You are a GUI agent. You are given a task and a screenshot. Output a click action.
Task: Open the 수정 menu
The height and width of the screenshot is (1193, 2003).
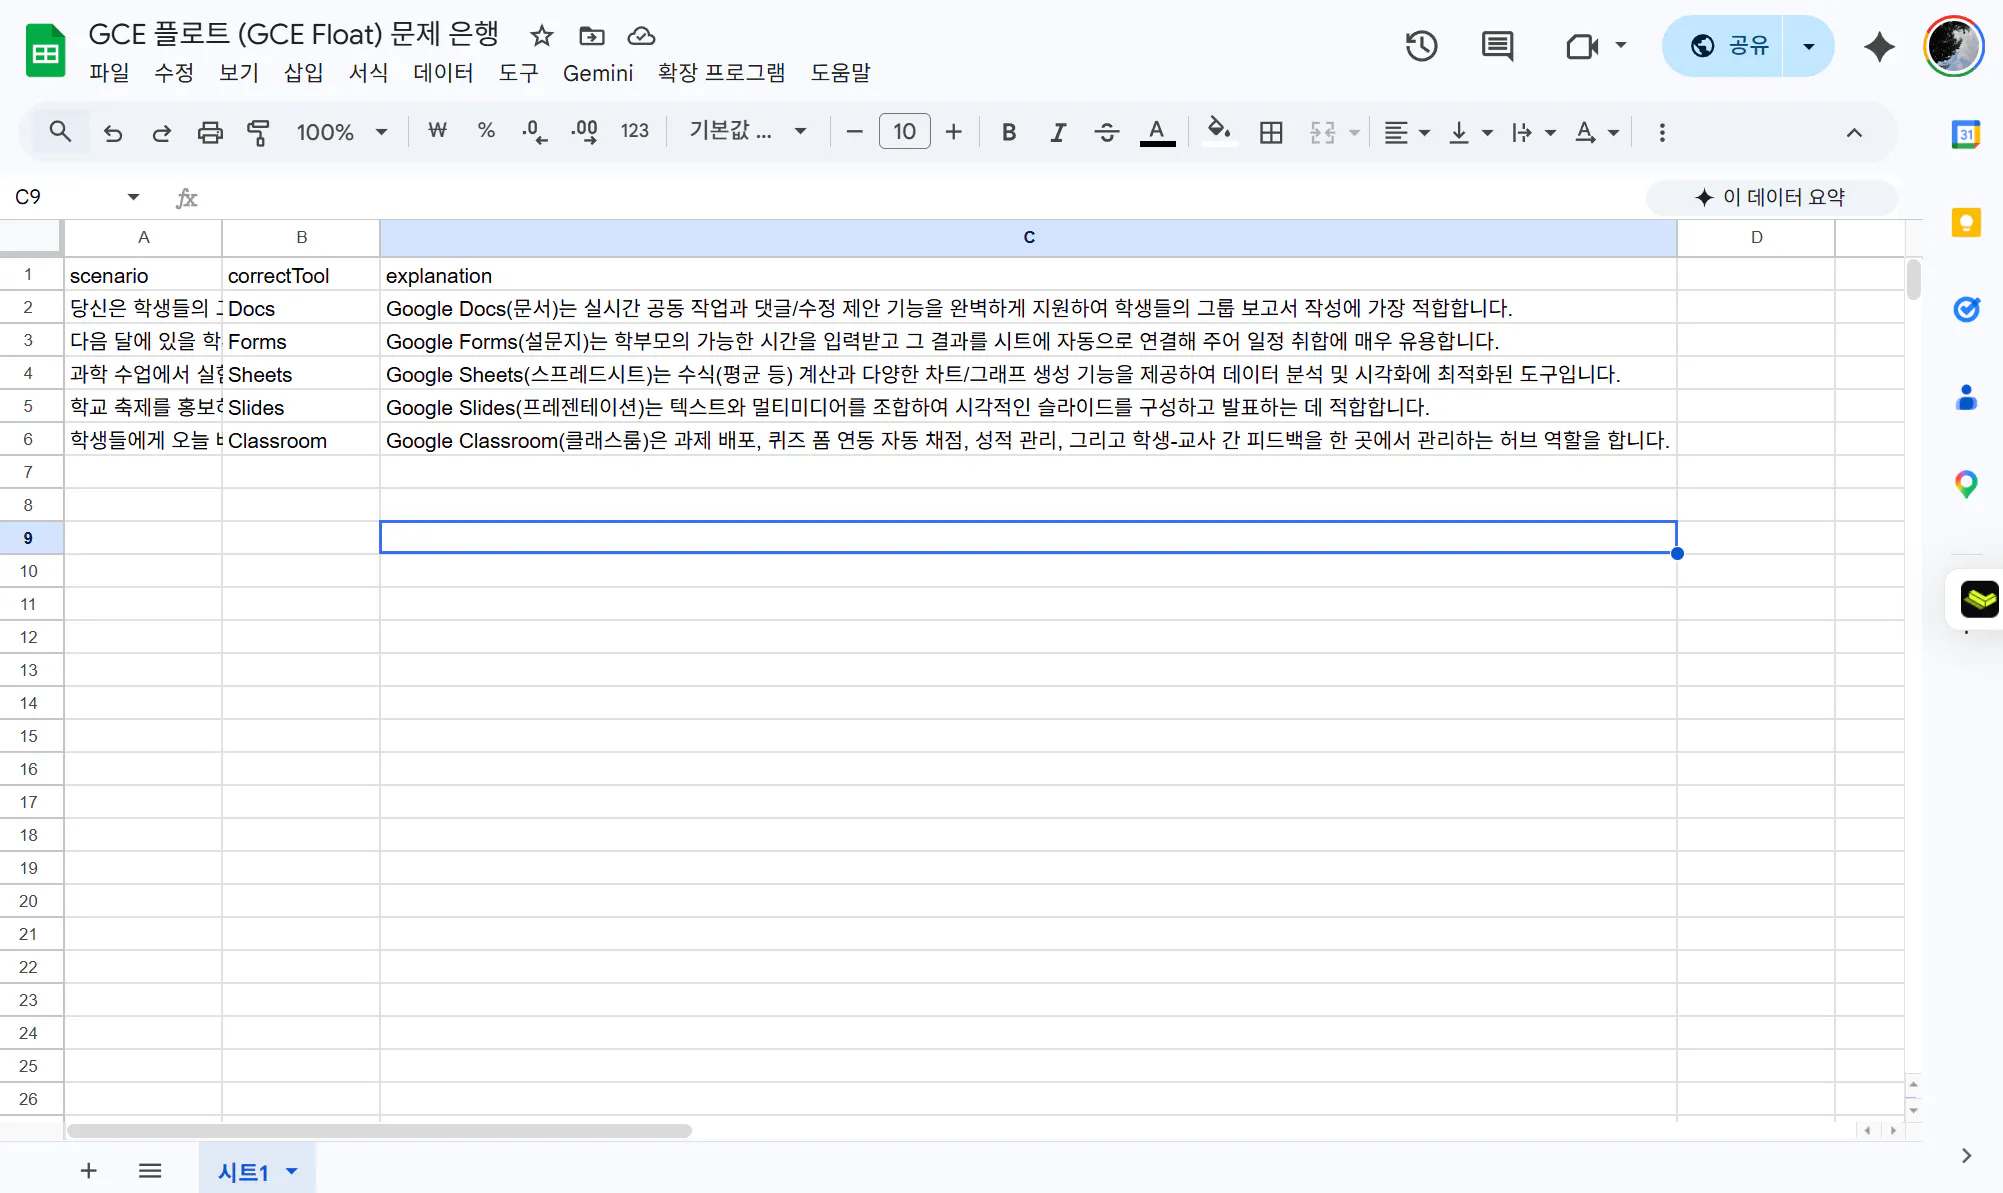(174, 73)
